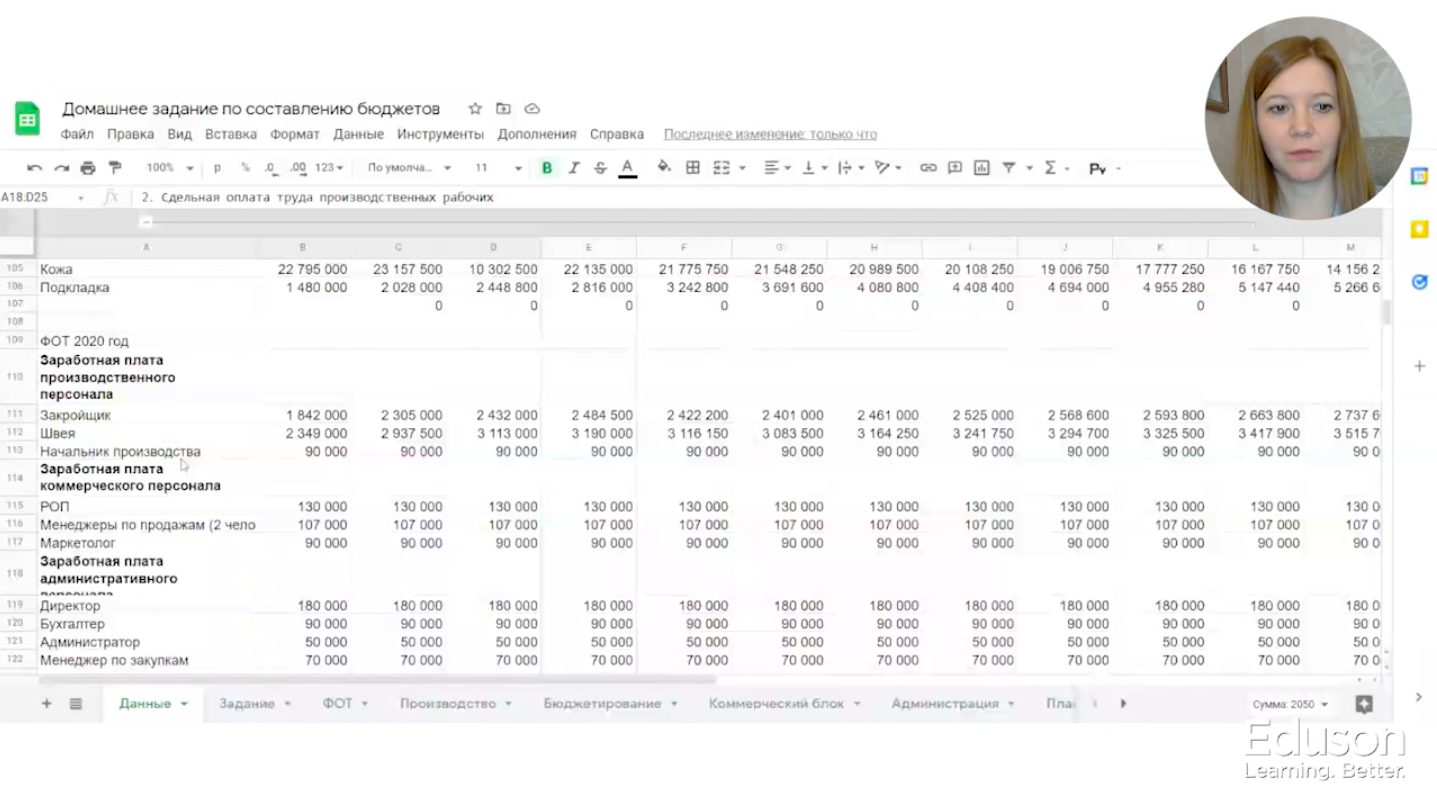Open text rotation dropdown
Viewport: 1437px width, 797px height.
888,168
